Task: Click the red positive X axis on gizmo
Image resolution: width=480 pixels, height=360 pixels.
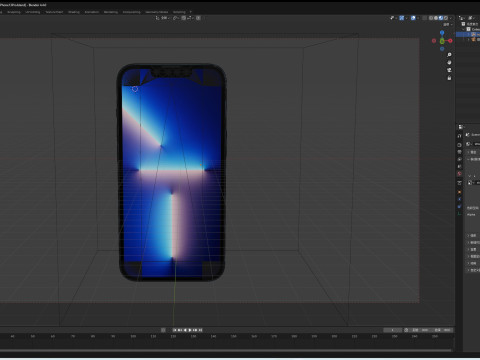Action: pos(450,41)
